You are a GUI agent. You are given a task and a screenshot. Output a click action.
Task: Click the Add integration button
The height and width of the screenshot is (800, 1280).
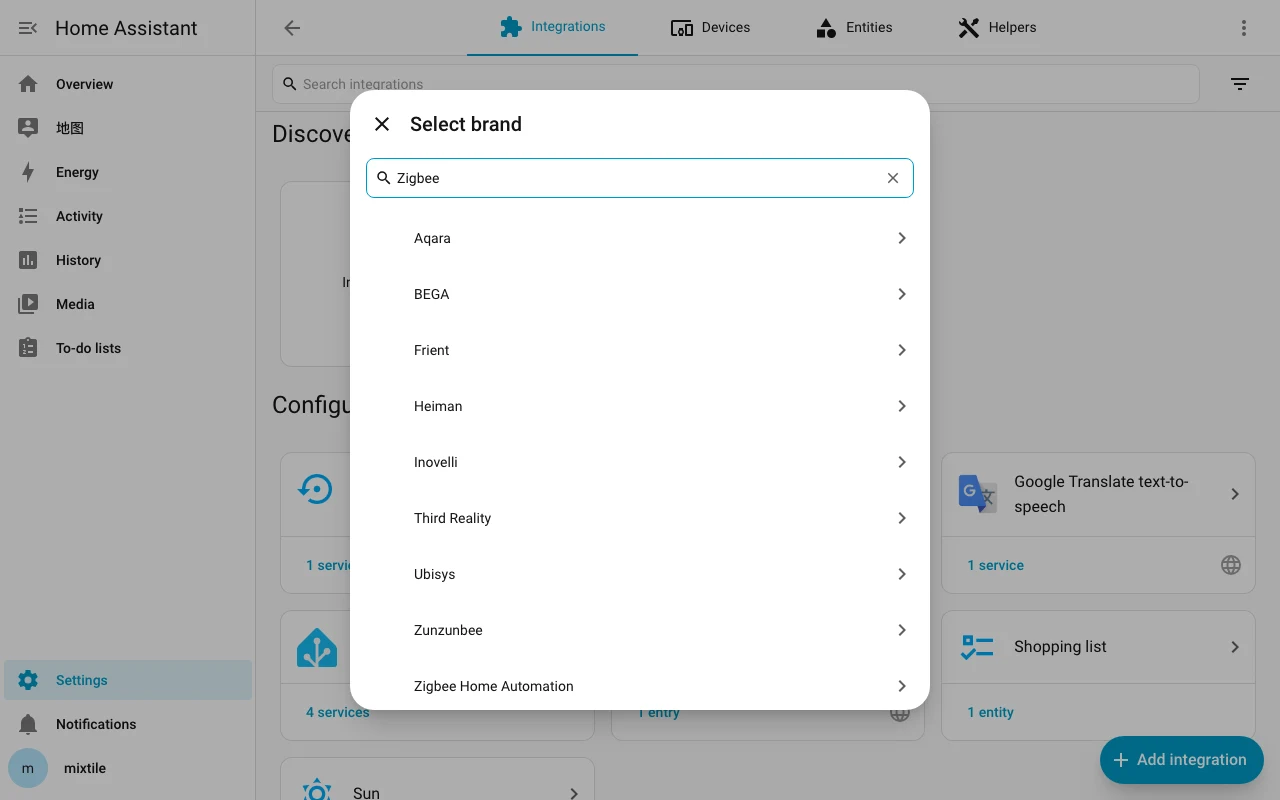tap(1182, 760)
